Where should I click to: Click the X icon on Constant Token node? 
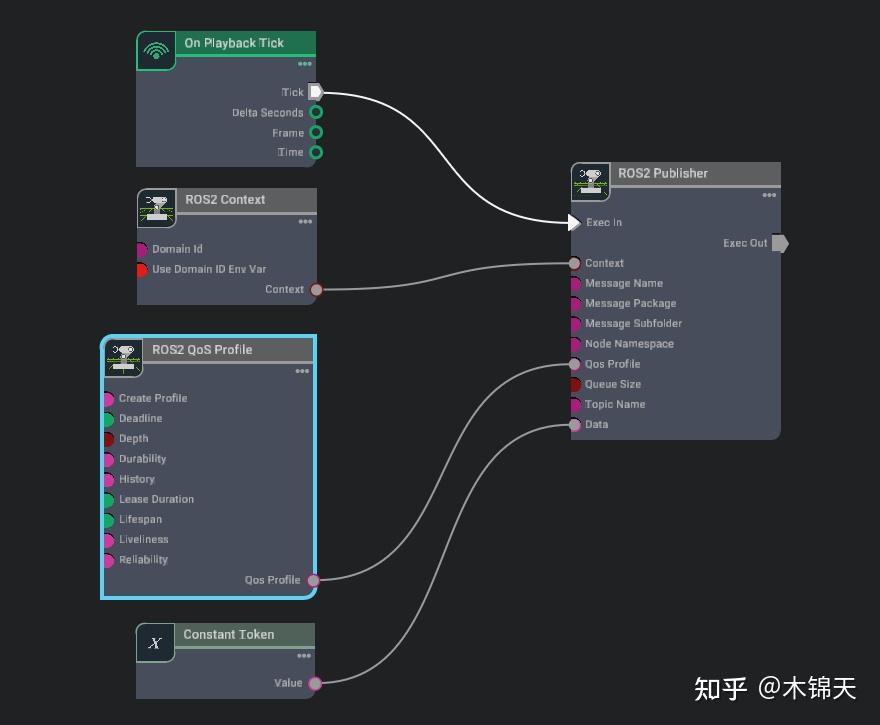click(x=155, y=642)
